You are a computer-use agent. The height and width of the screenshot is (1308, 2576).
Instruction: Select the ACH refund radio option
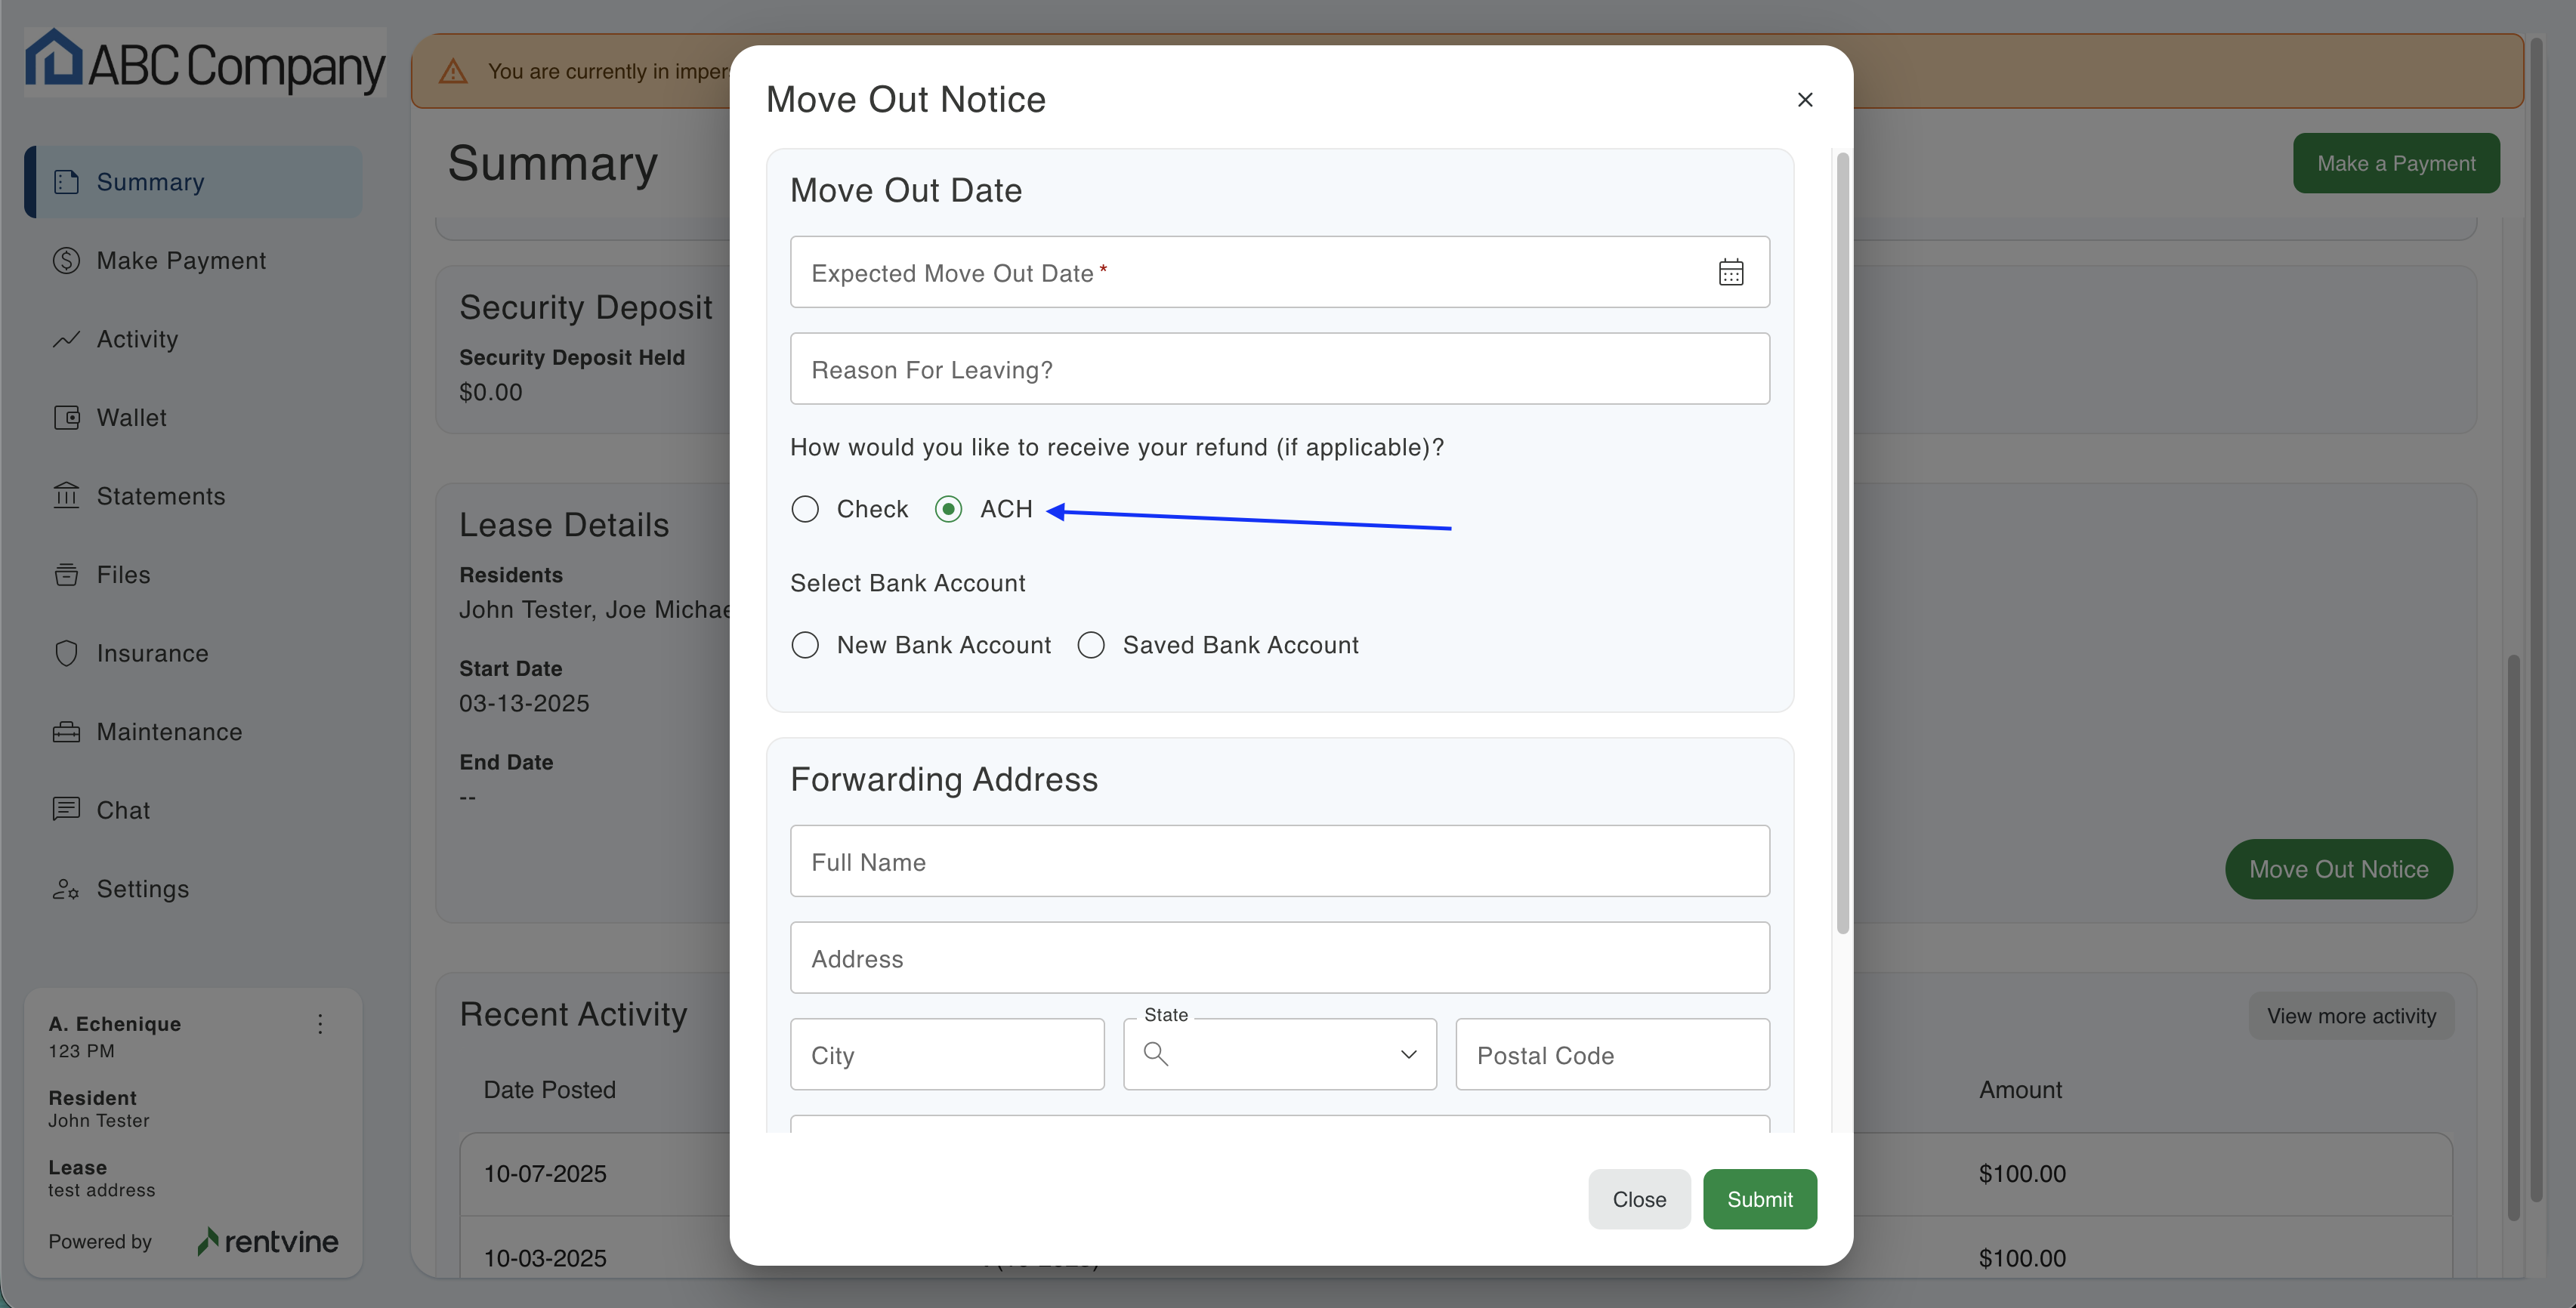click(x=948, y=509)
